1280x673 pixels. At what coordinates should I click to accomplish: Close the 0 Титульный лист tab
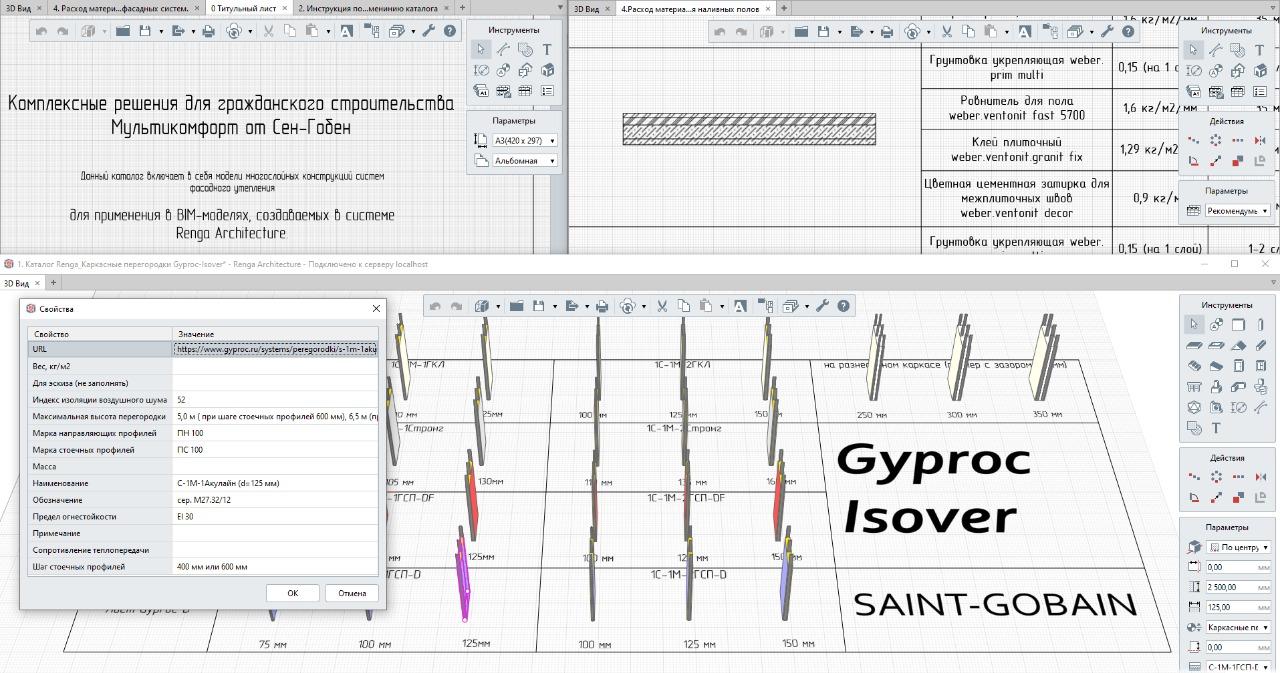pos(287,8)
